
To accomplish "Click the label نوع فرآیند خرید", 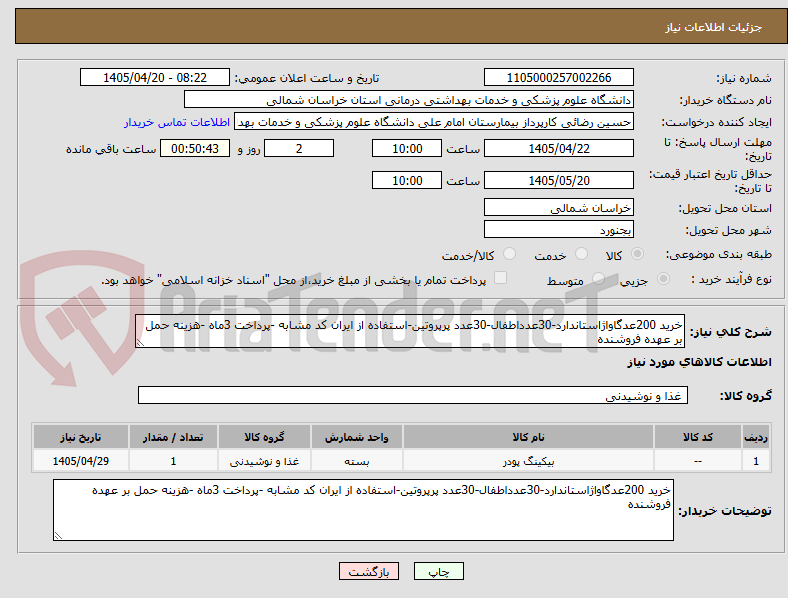I will point(732,279).
